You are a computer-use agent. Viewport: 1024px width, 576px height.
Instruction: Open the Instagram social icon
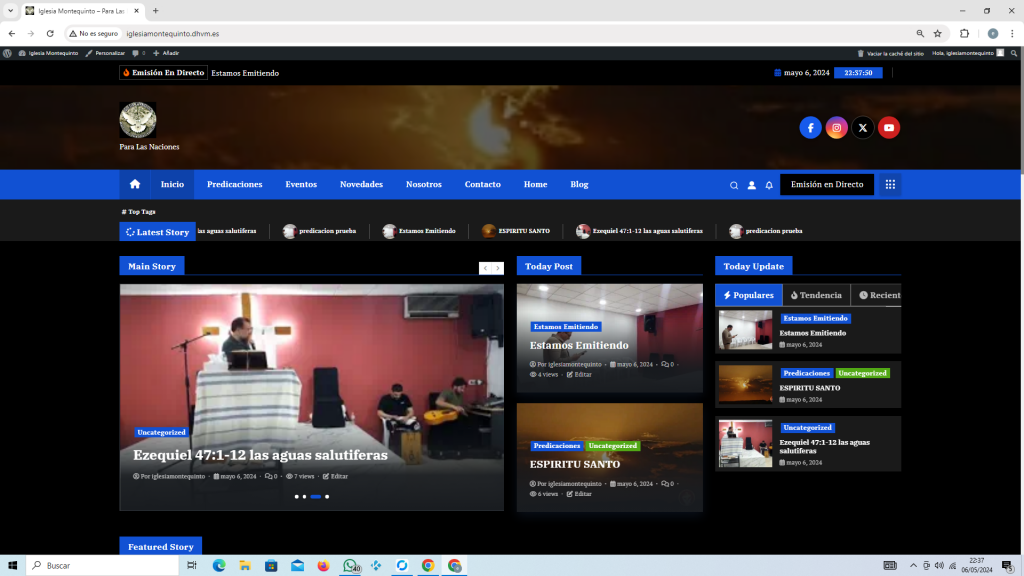pyautogui.click(x=837, y=128)
